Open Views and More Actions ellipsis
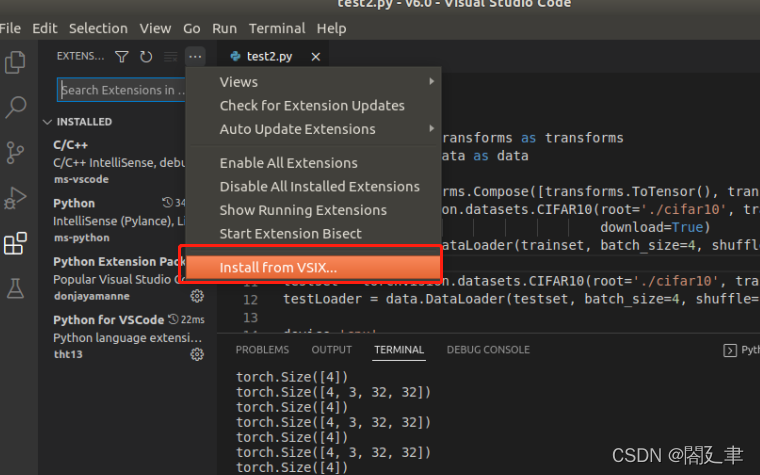Image resolution: width=760 pixels, height=475 pixels. (x=195, y=57)
